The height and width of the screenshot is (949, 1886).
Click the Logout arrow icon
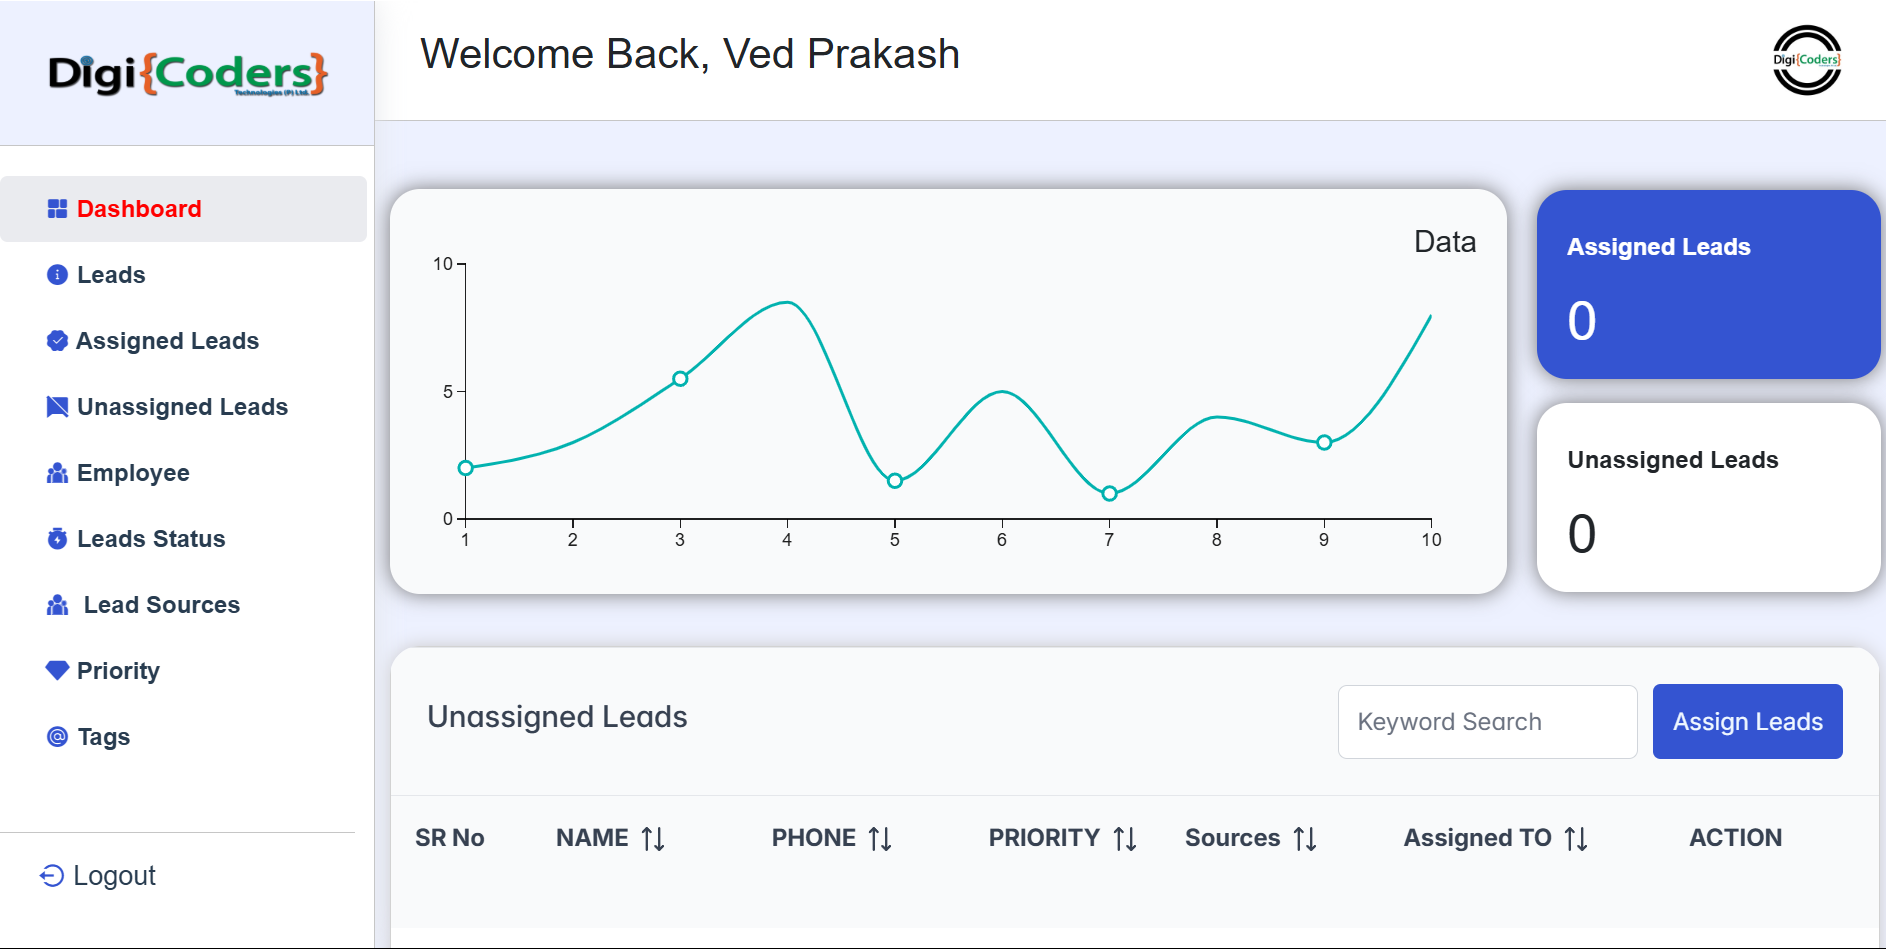click(52, 876)
